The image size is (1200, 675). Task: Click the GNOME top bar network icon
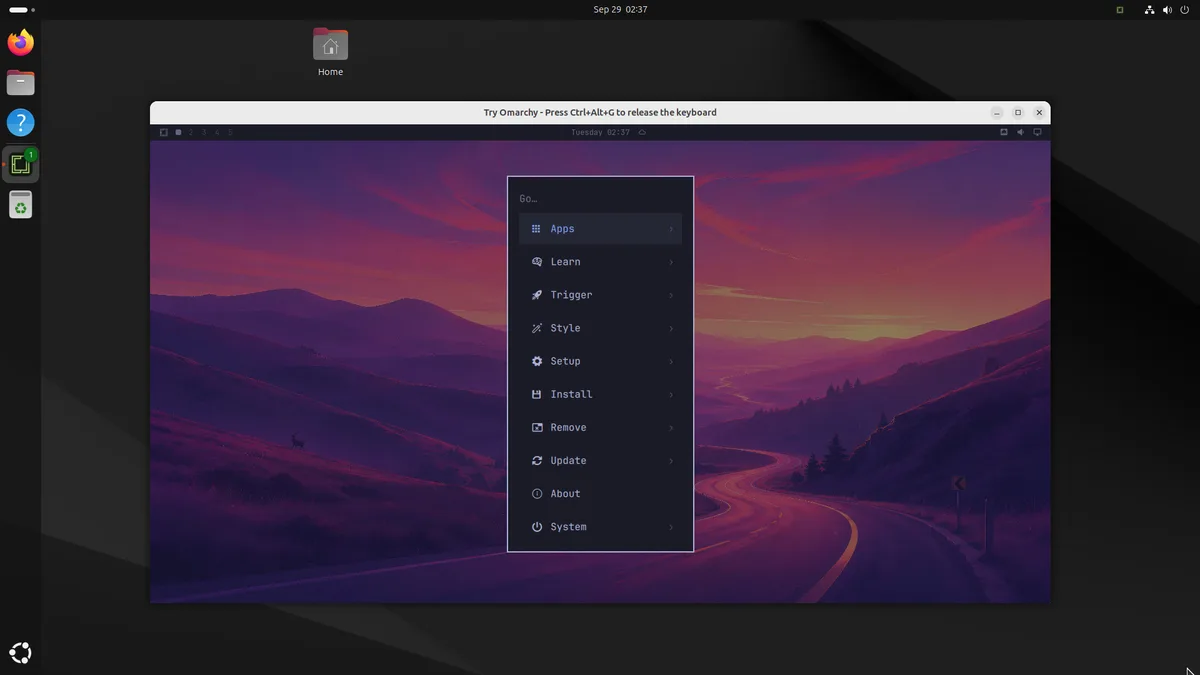(1150, 9)
